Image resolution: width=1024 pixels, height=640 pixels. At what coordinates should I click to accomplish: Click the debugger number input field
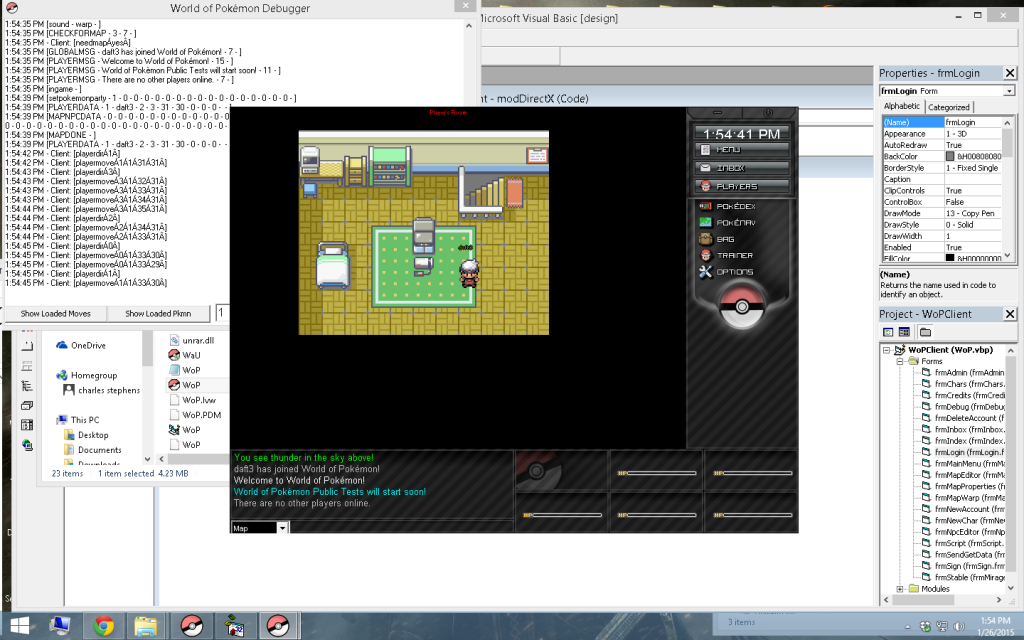223,313
